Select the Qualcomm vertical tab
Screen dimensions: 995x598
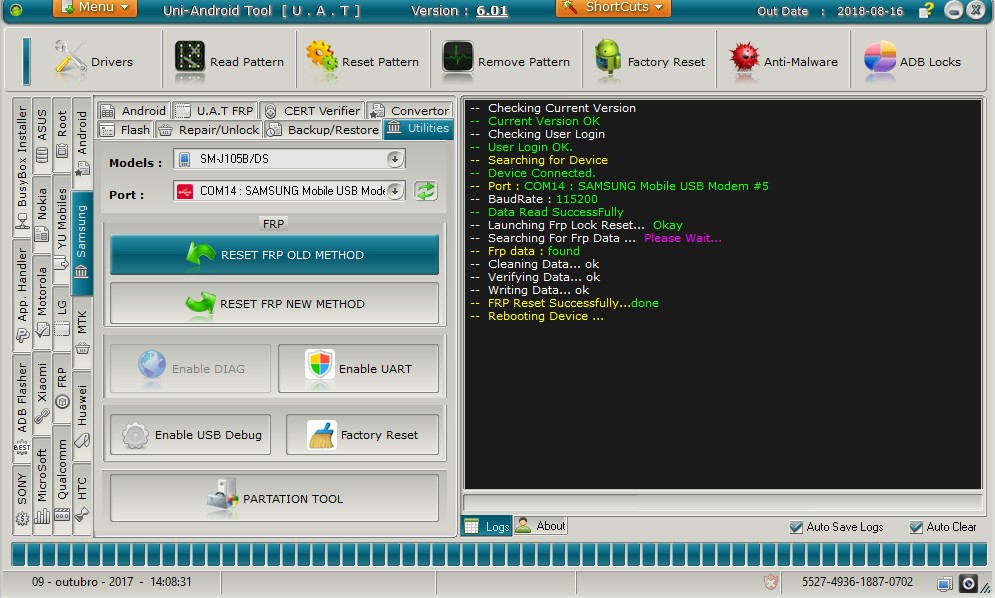(x=62, y=480)
